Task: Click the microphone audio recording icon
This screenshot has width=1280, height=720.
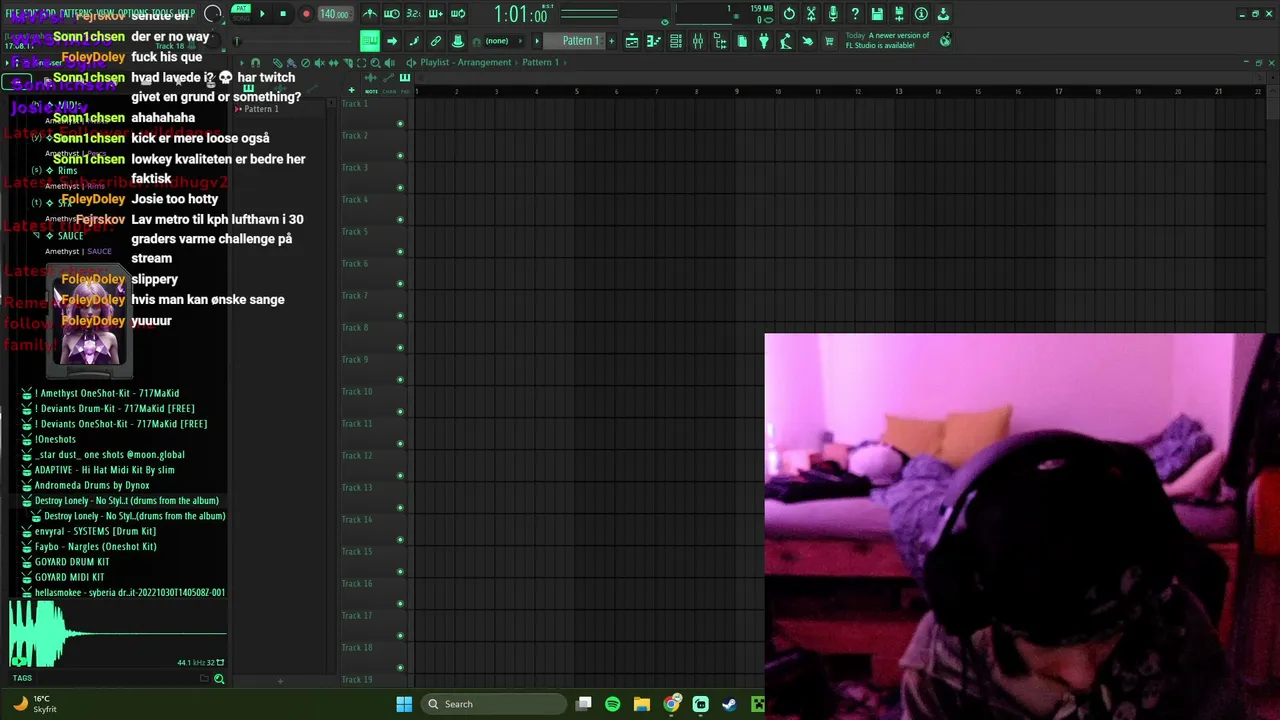Action: pos(833,14)
